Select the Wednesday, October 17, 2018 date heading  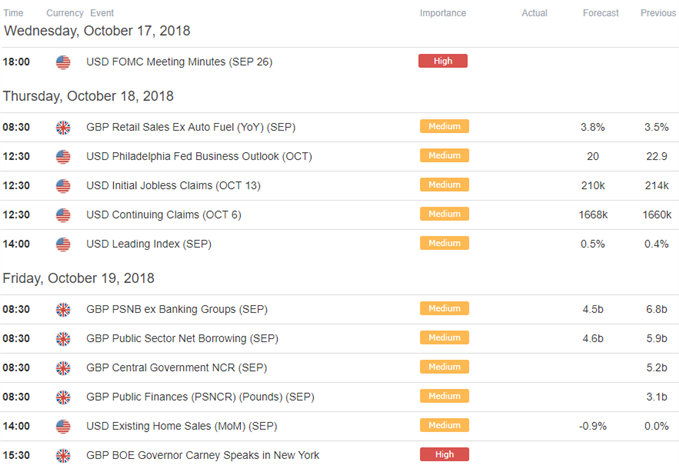click(97, 31)
